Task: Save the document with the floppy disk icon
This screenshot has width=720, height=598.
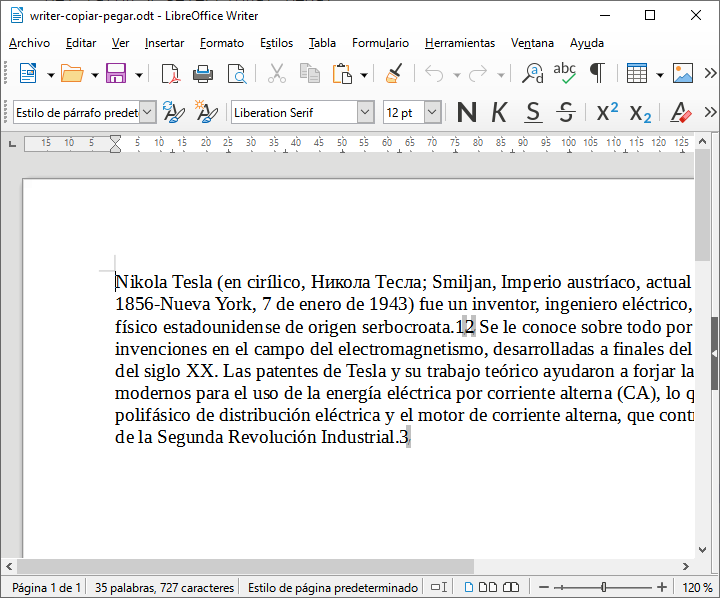Action: coord(116,73)
